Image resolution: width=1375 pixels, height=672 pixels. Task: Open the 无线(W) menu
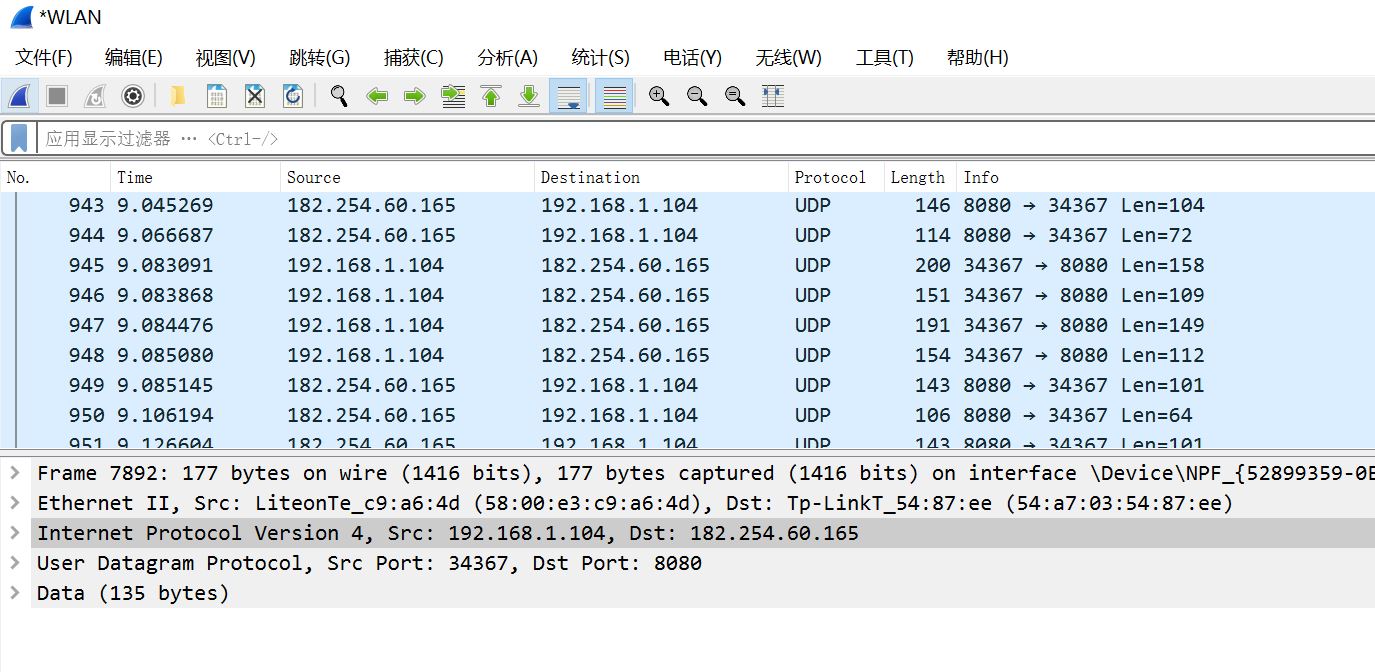788,58
